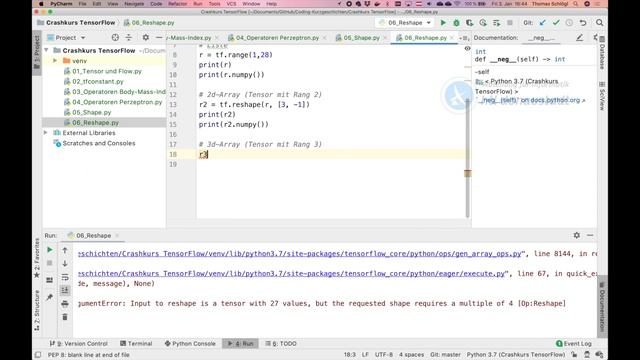
Task: Open the Terminal tool window tab
Action: (136, 344)
